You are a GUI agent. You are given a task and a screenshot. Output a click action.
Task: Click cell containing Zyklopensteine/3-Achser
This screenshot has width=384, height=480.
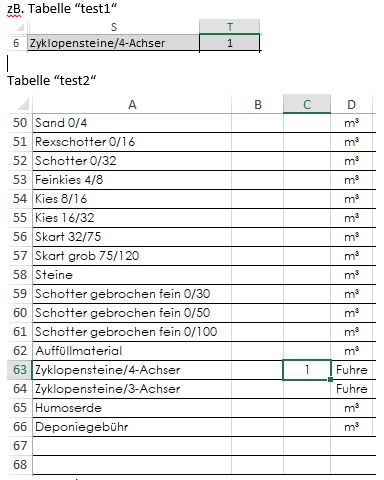[132, 389]
